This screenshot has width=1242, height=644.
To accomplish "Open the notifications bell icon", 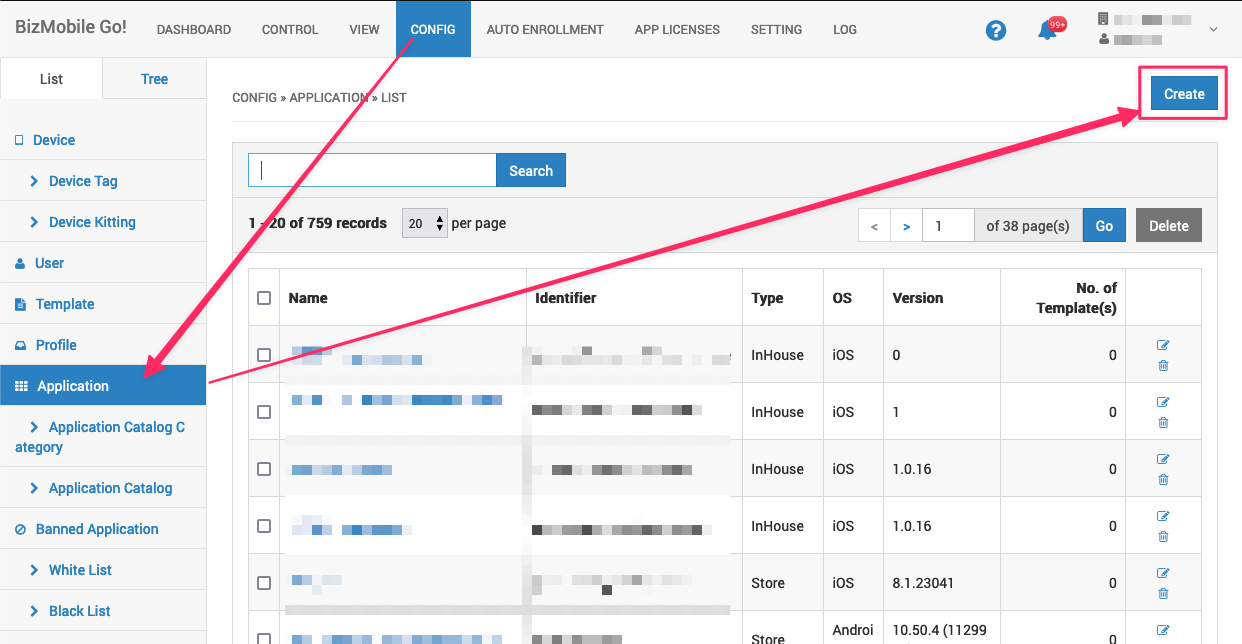I will pos(1047,30).
